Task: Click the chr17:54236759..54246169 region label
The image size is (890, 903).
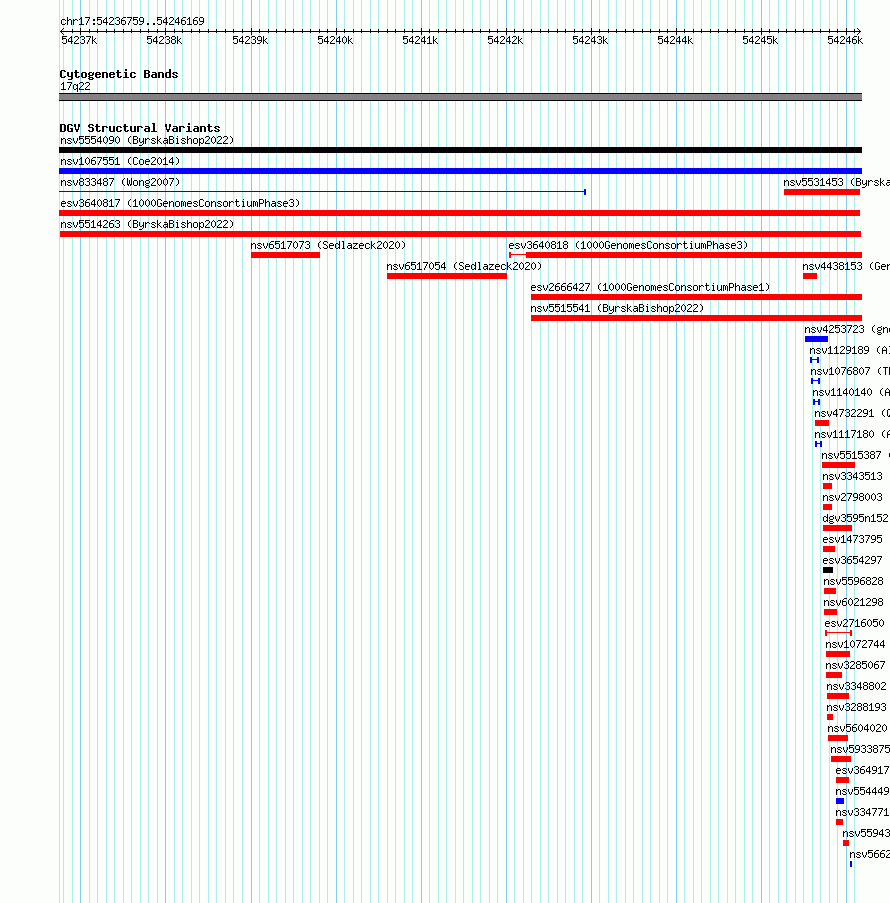Action: (132, 21)
